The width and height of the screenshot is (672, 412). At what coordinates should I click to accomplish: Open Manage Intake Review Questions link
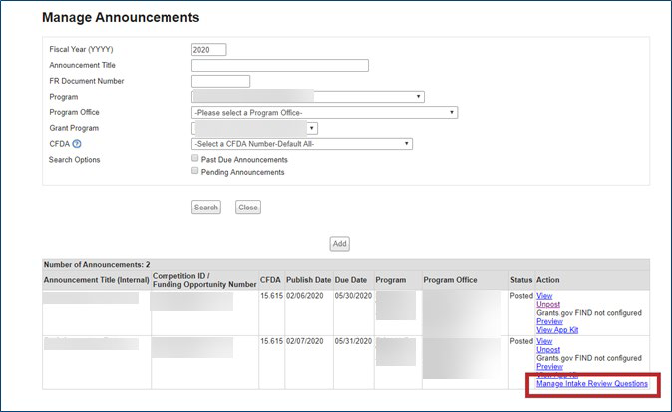tap(592, 384)
